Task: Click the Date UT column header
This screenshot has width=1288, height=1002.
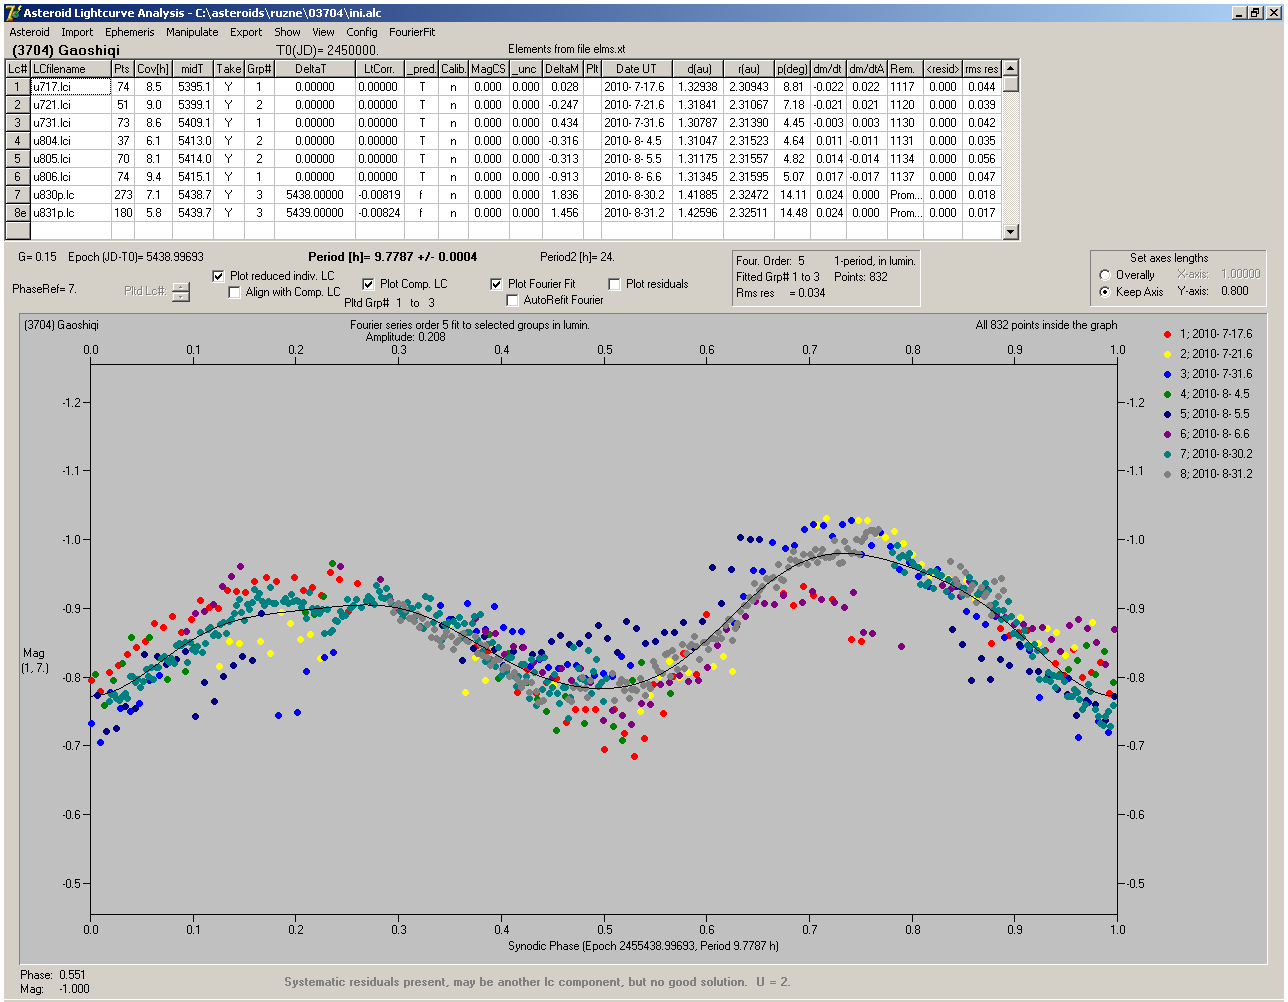Action: [636, 69]
